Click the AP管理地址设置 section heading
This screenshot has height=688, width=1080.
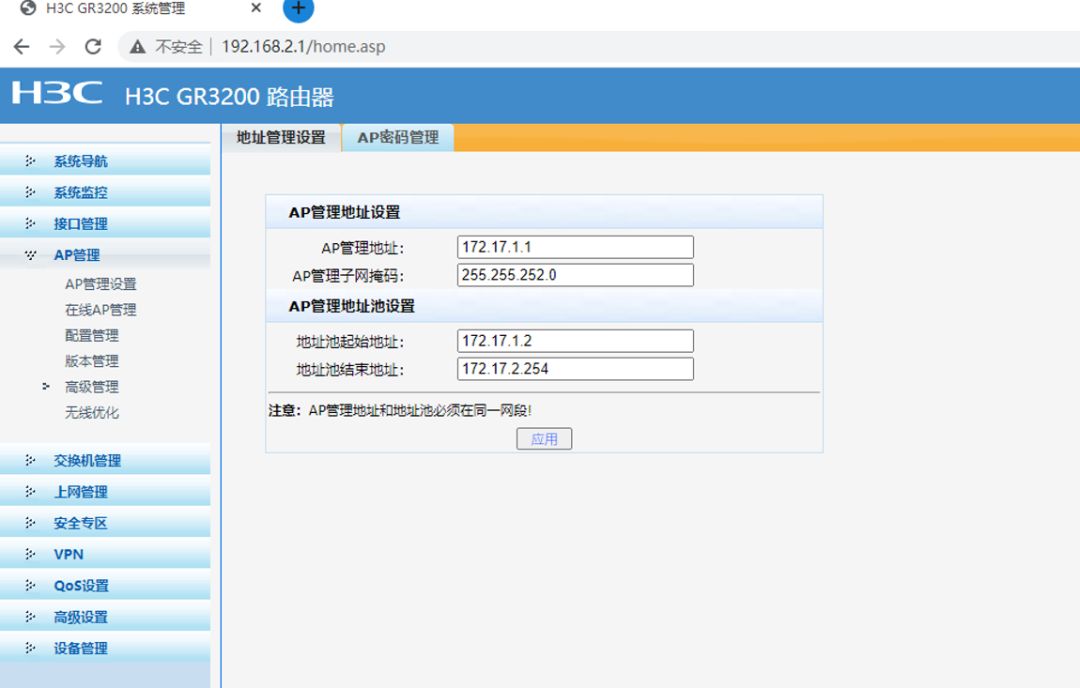coord(344,212)
